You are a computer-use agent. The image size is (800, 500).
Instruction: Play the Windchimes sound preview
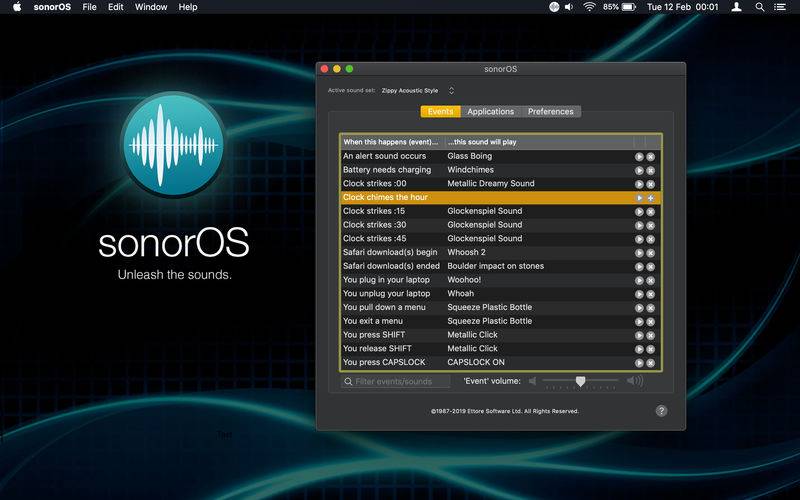pyautogui.click(x=639, y=170)
